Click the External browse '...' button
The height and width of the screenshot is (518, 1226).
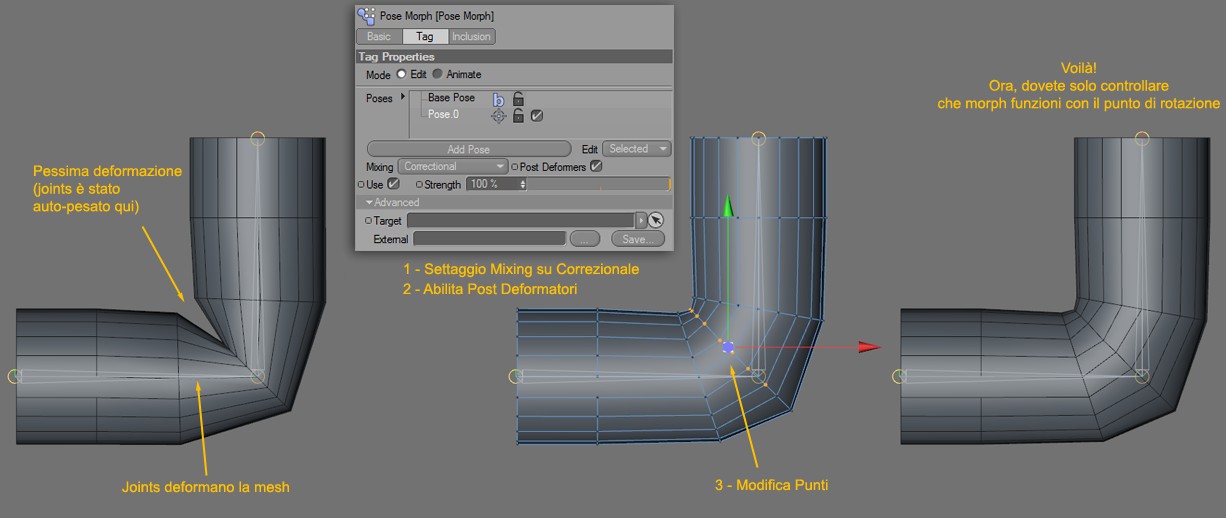coord(585,238)
